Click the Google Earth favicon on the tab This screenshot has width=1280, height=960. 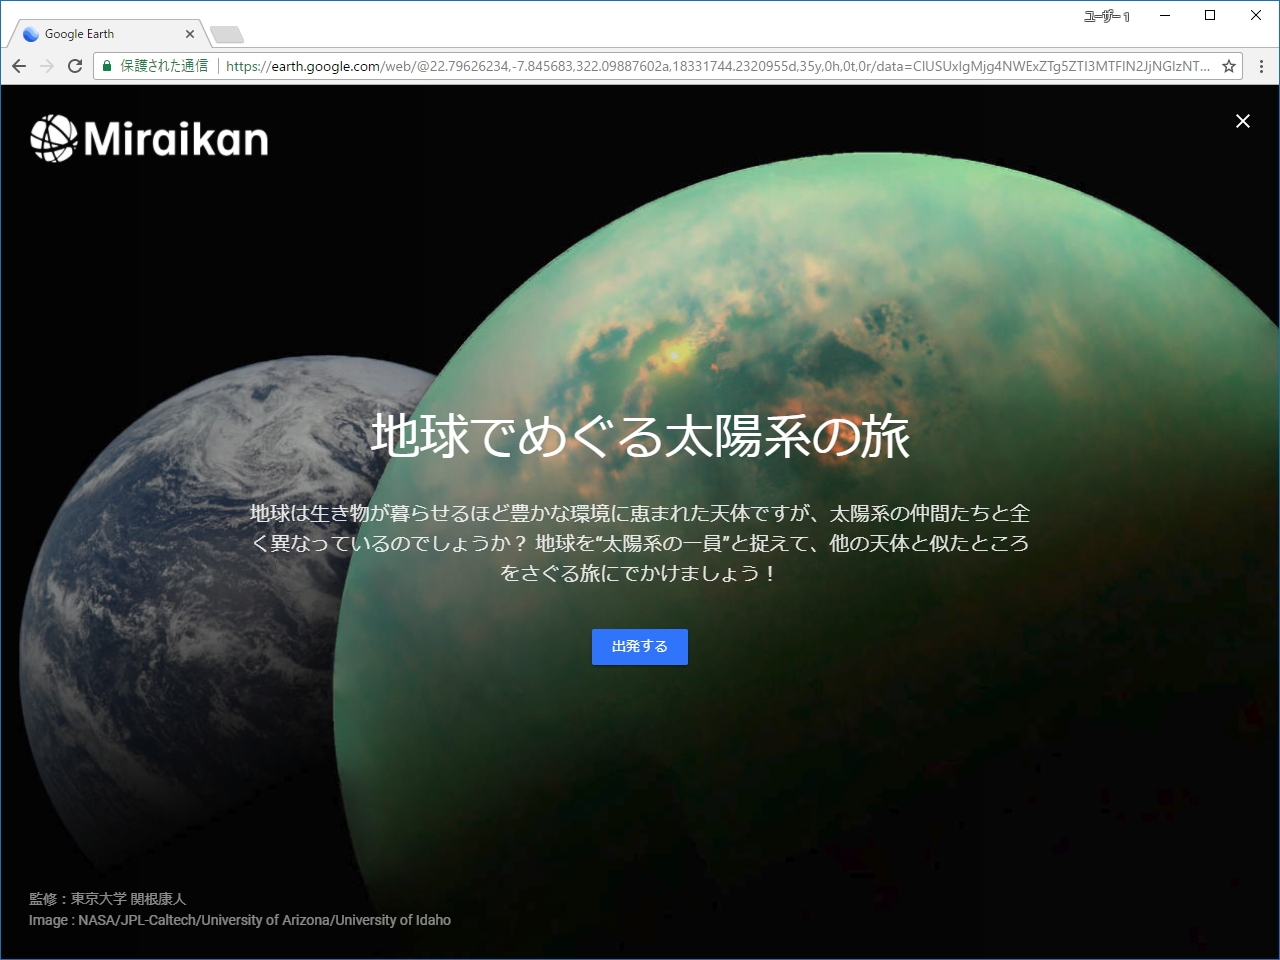pyautogui.click(x=31, y=33)
